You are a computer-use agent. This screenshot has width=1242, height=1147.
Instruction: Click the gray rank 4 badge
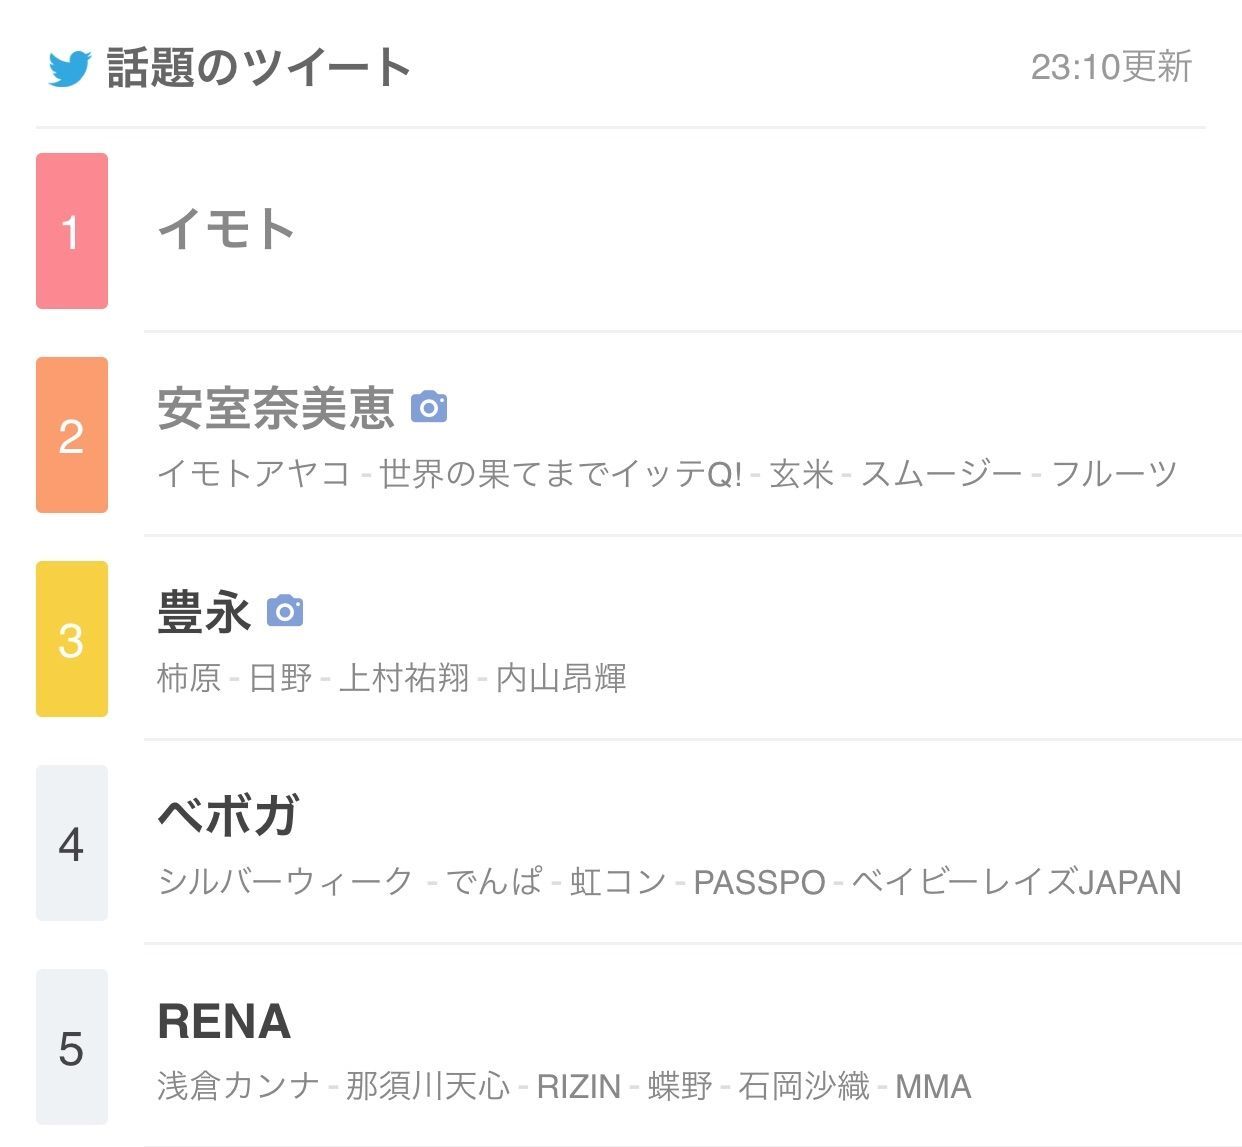click(72, 843)
